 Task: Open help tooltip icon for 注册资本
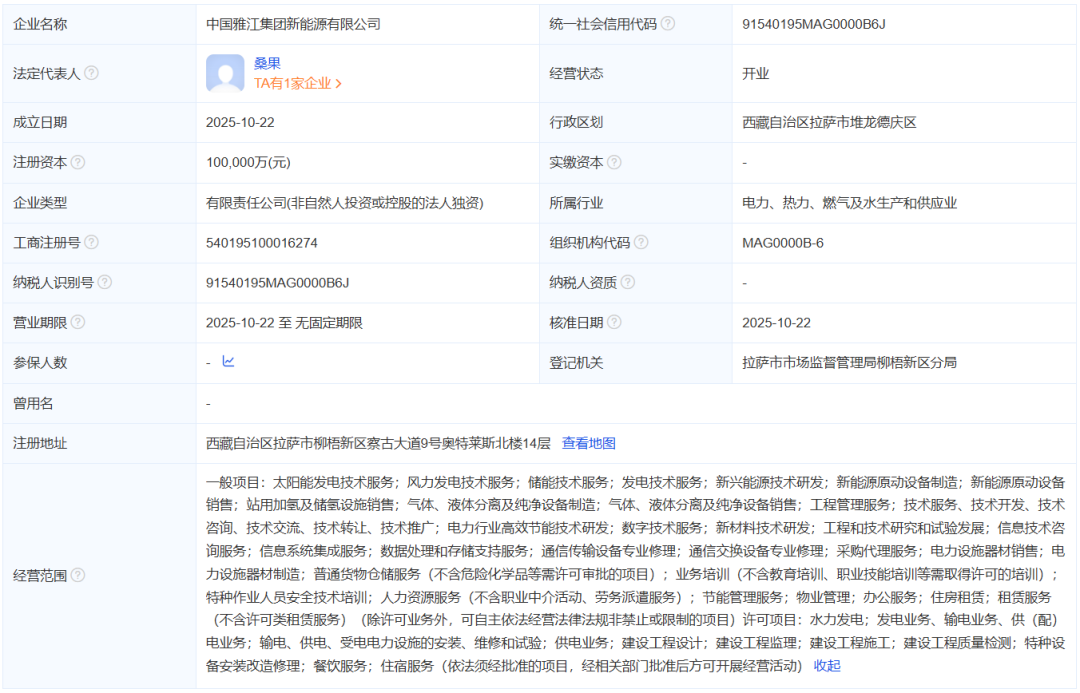(x=78, y=162)
